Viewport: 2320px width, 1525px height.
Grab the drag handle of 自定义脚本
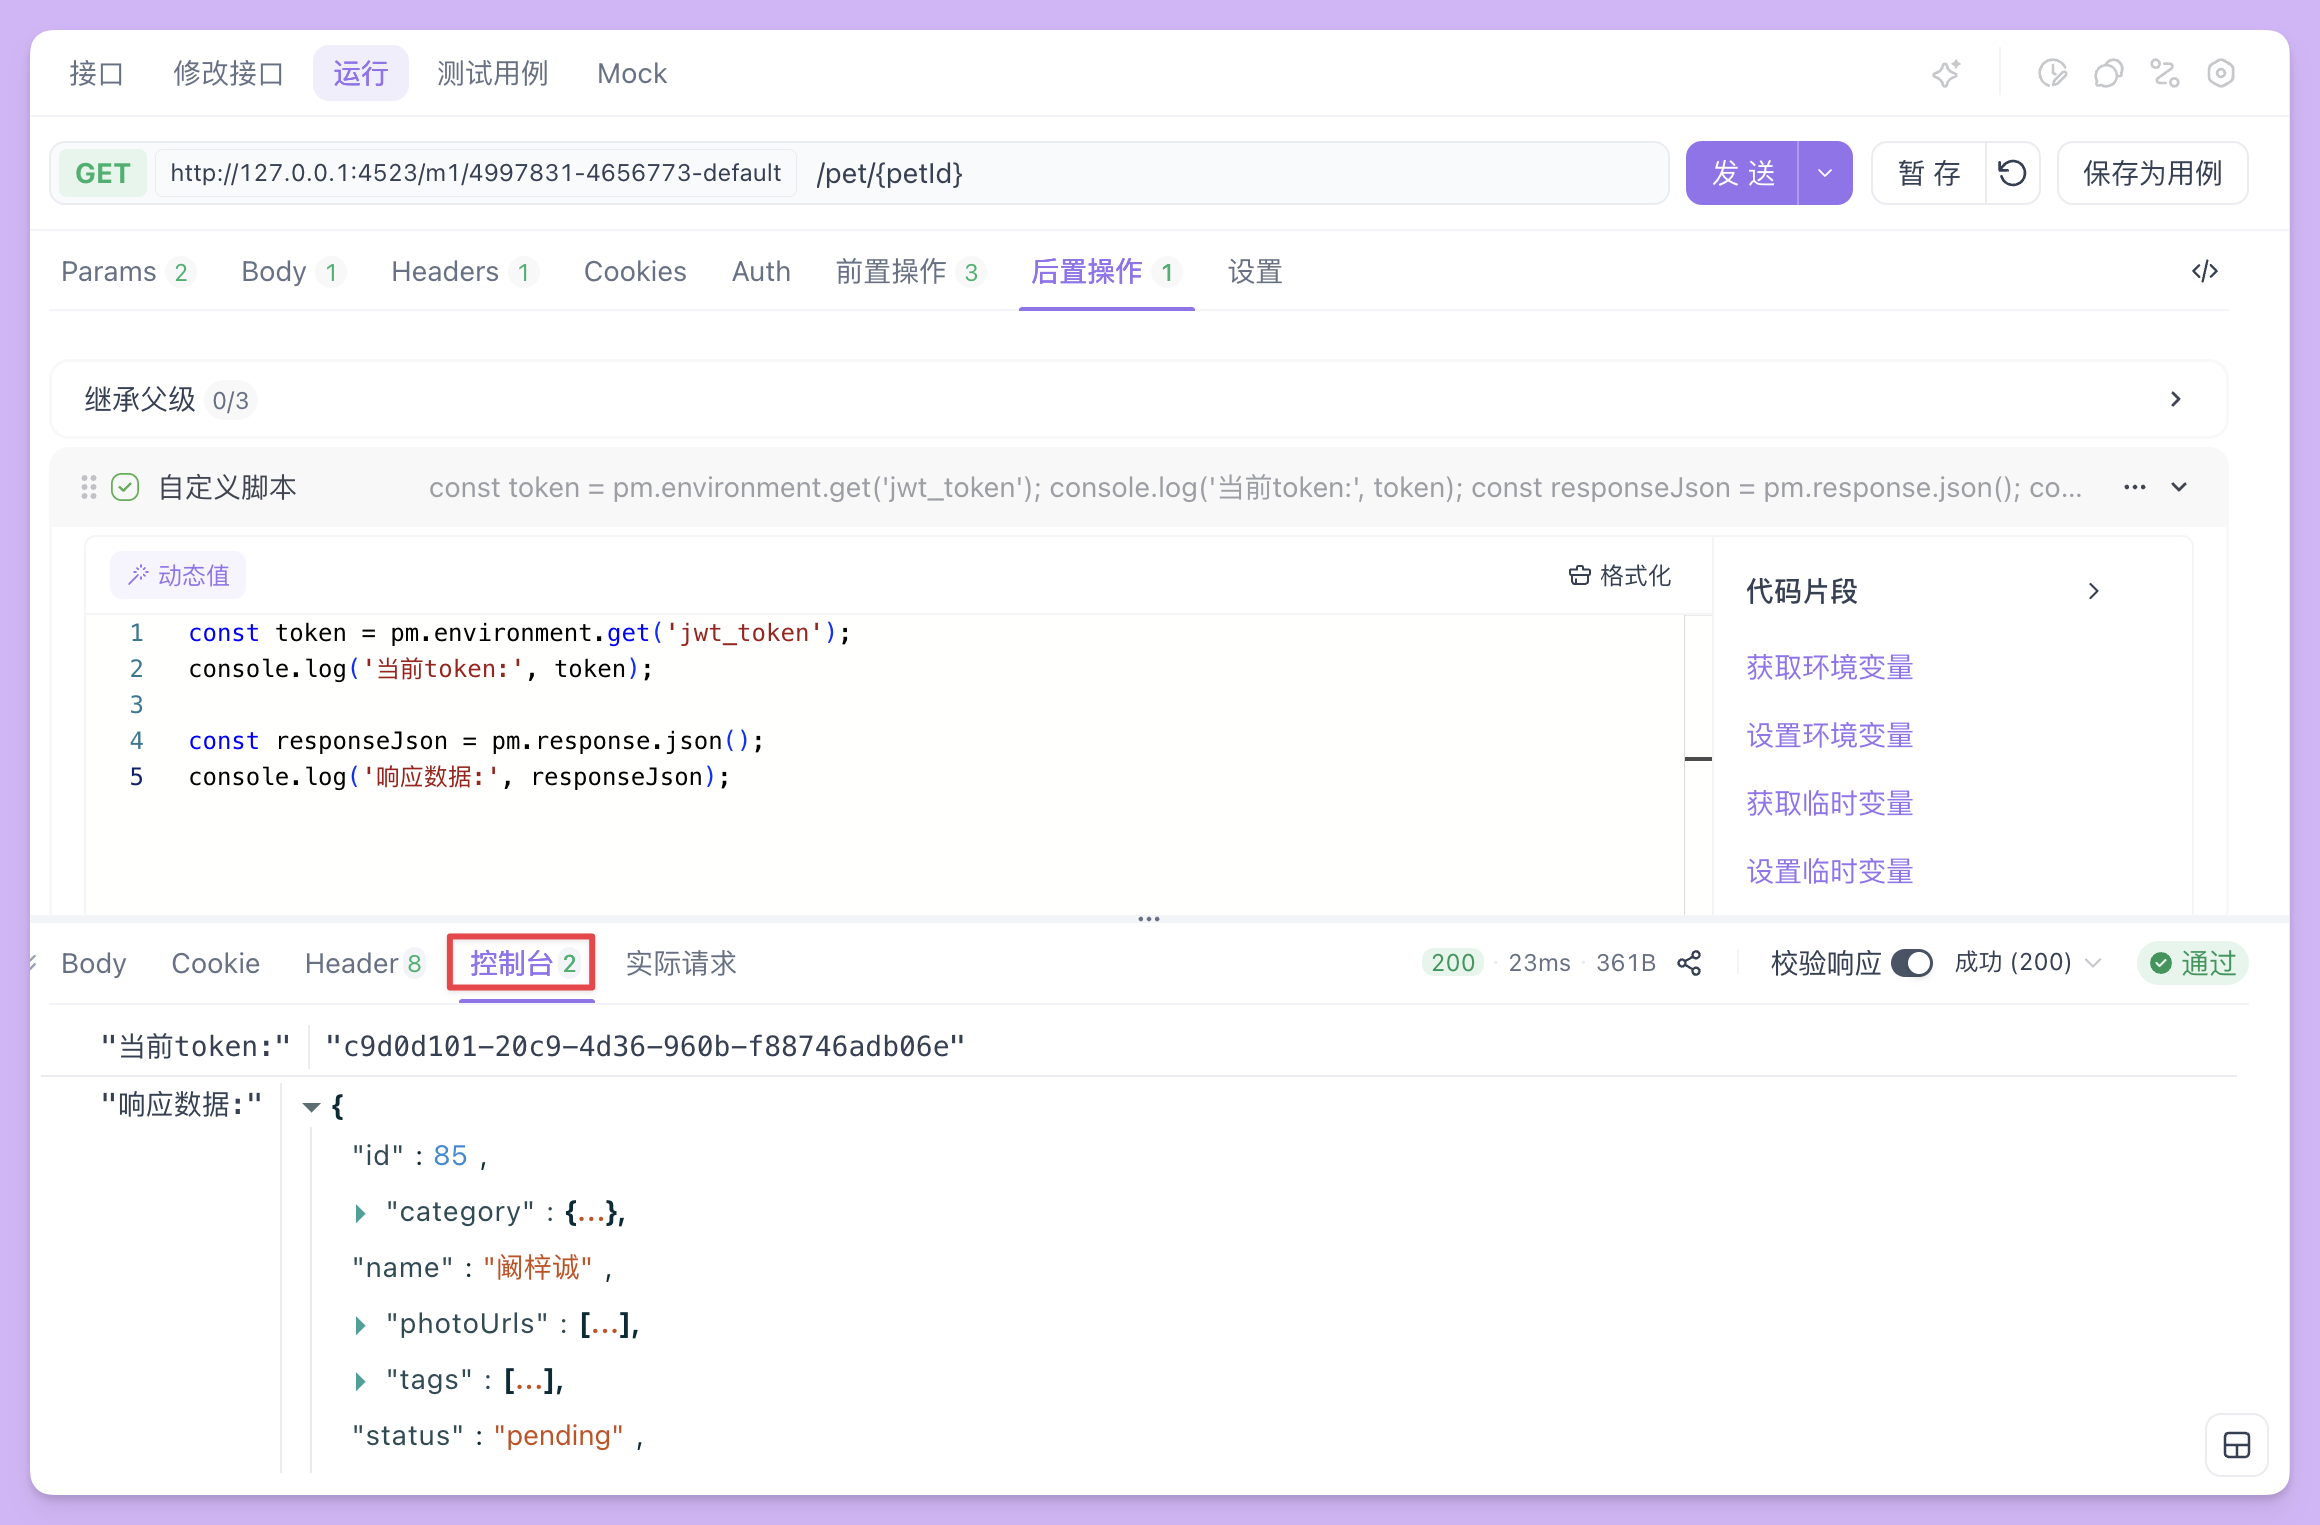[x=88, y=487]
